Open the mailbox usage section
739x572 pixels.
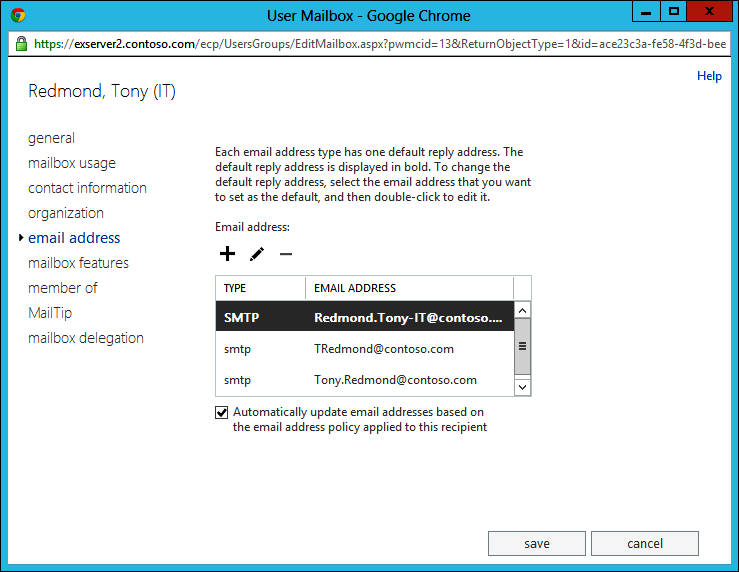point(72,163)
